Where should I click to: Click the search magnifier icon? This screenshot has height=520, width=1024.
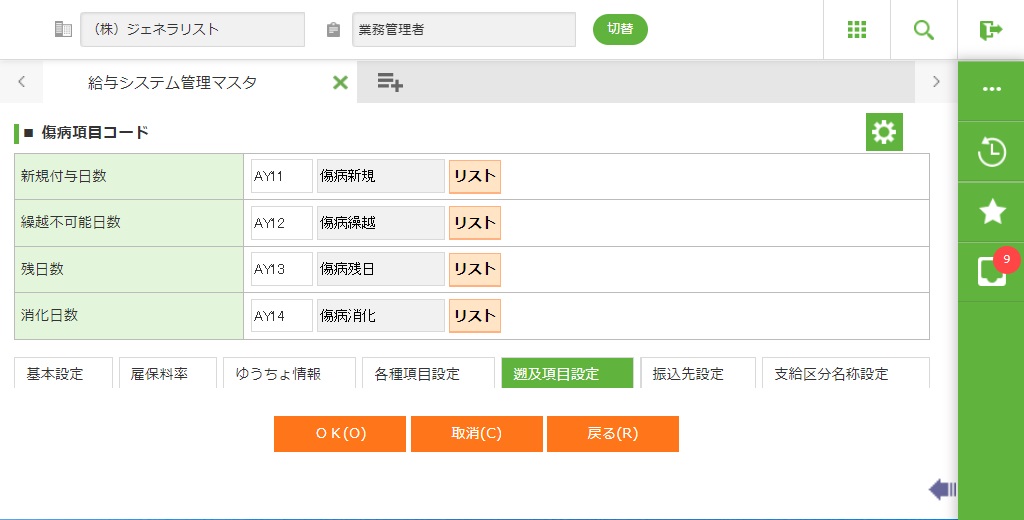[x=923, y=30]
